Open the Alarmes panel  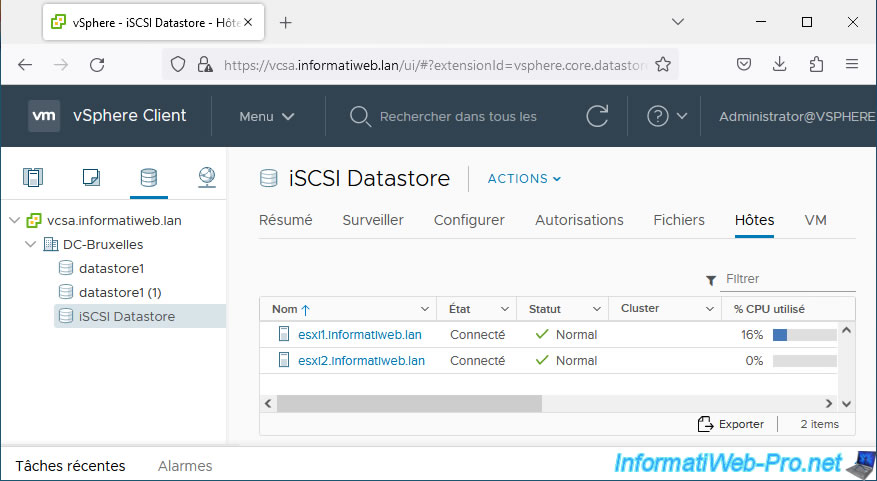pos(185,465)
